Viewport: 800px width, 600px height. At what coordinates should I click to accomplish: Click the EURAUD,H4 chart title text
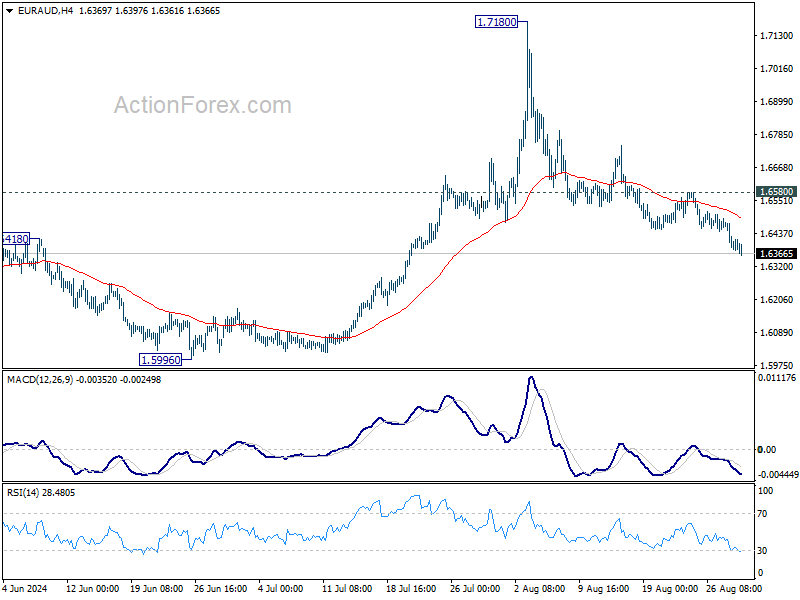click(x=45, y=11)
